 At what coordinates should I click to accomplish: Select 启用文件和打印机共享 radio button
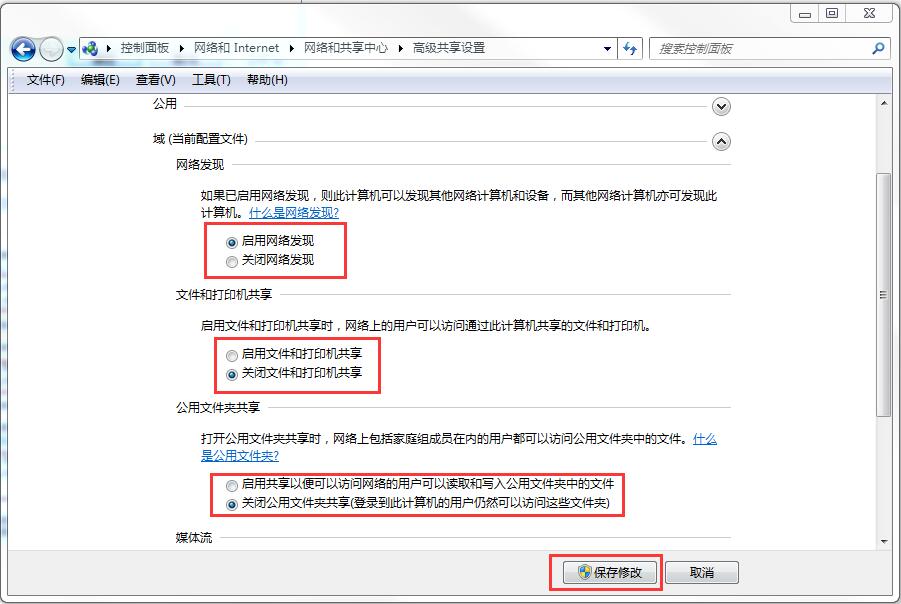[232, 355]
